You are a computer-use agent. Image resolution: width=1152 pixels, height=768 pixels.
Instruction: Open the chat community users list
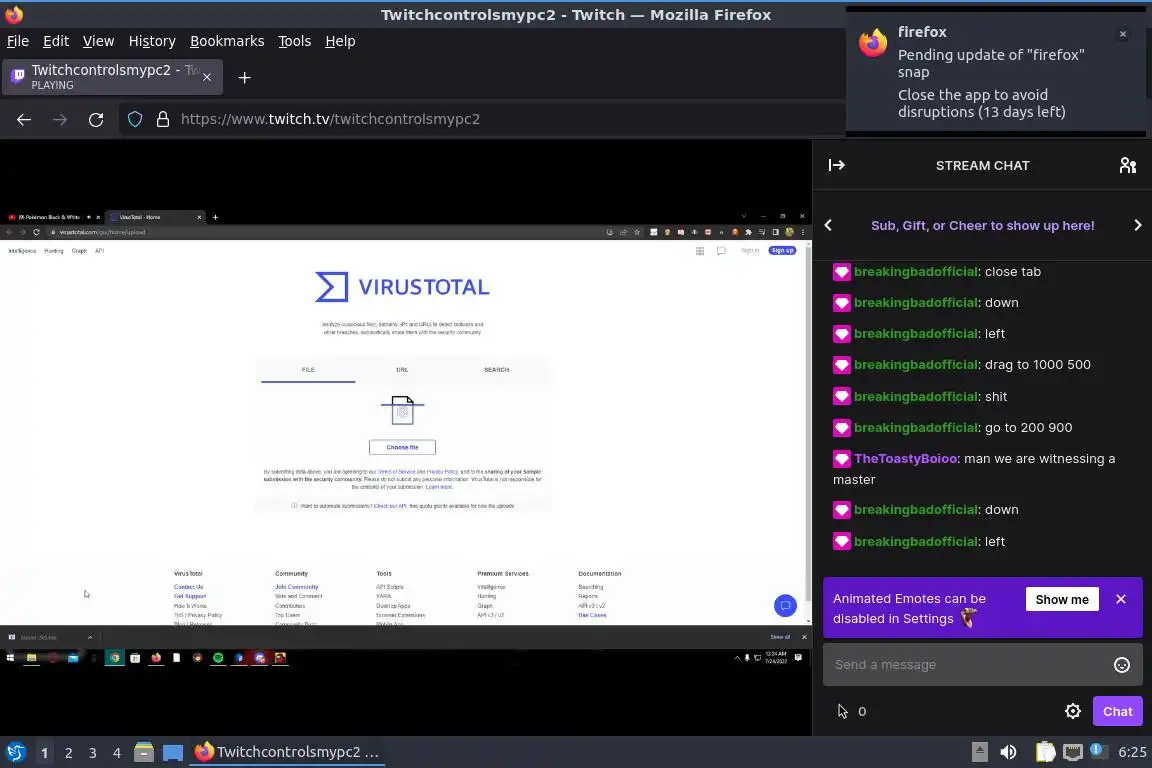point(1127,165)
